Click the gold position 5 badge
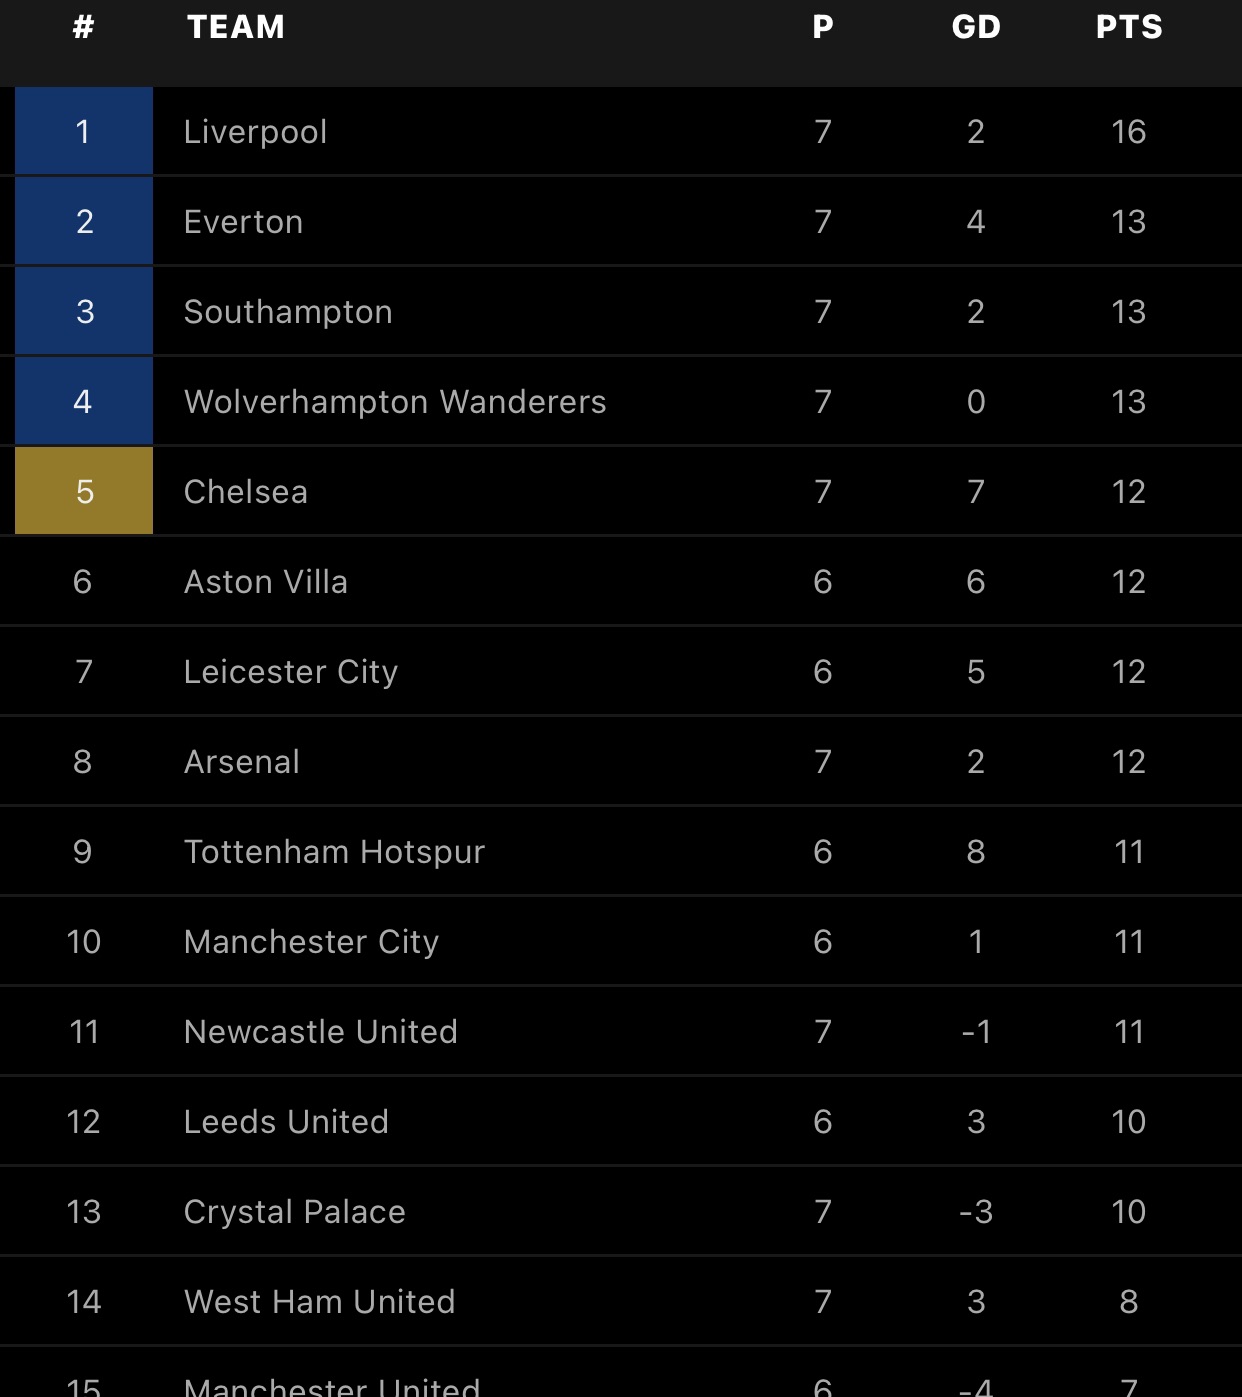1242x1397 pixels. click(x=84, y=491)
